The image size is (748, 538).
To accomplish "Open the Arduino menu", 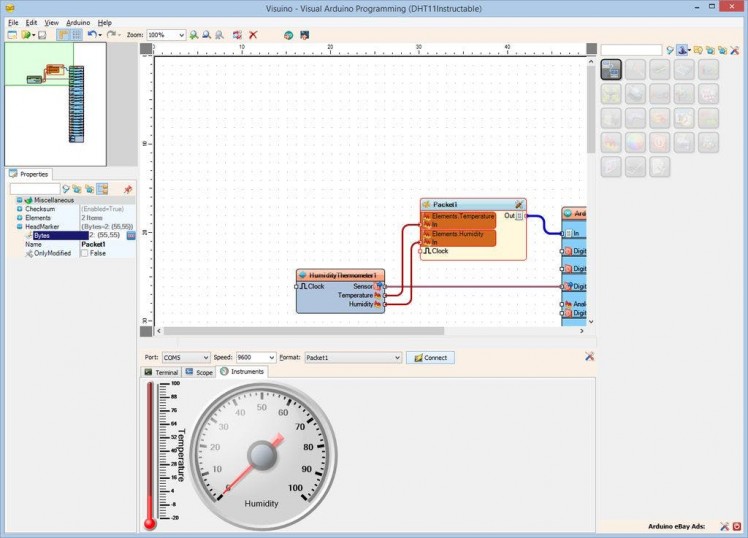I will tap(78, 22).
